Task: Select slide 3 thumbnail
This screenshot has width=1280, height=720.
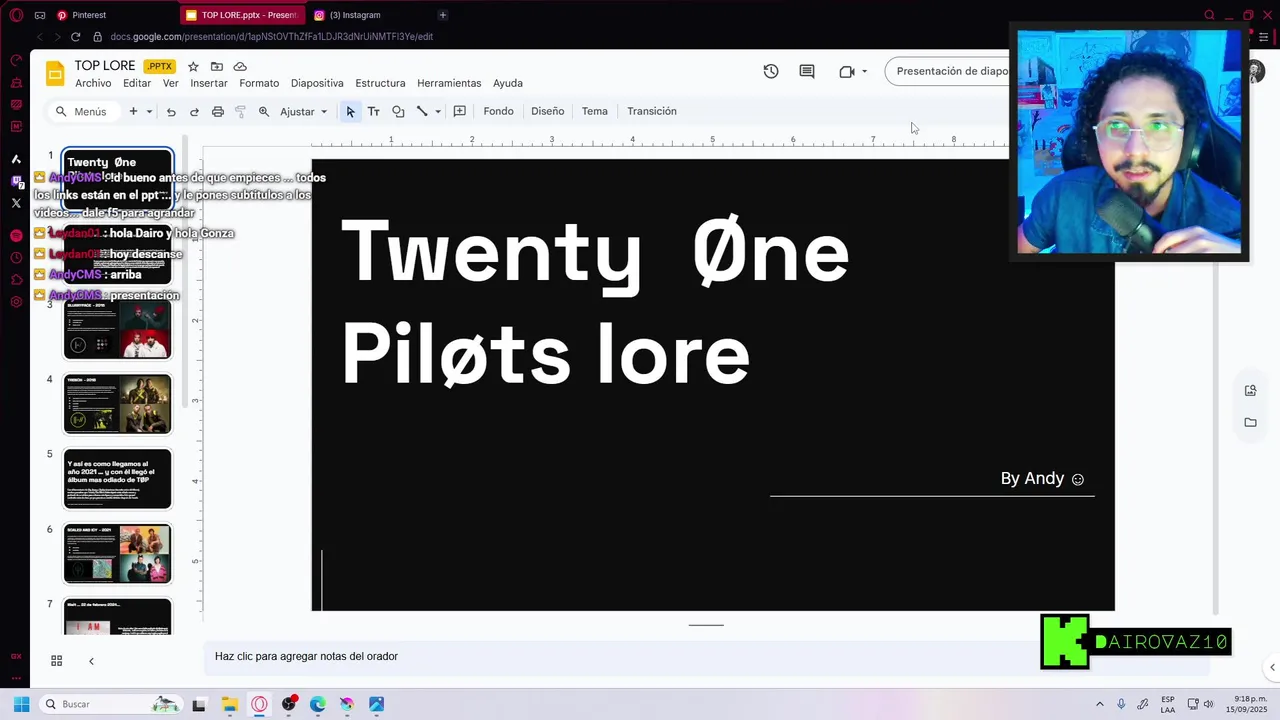Action: pos(118,329)
